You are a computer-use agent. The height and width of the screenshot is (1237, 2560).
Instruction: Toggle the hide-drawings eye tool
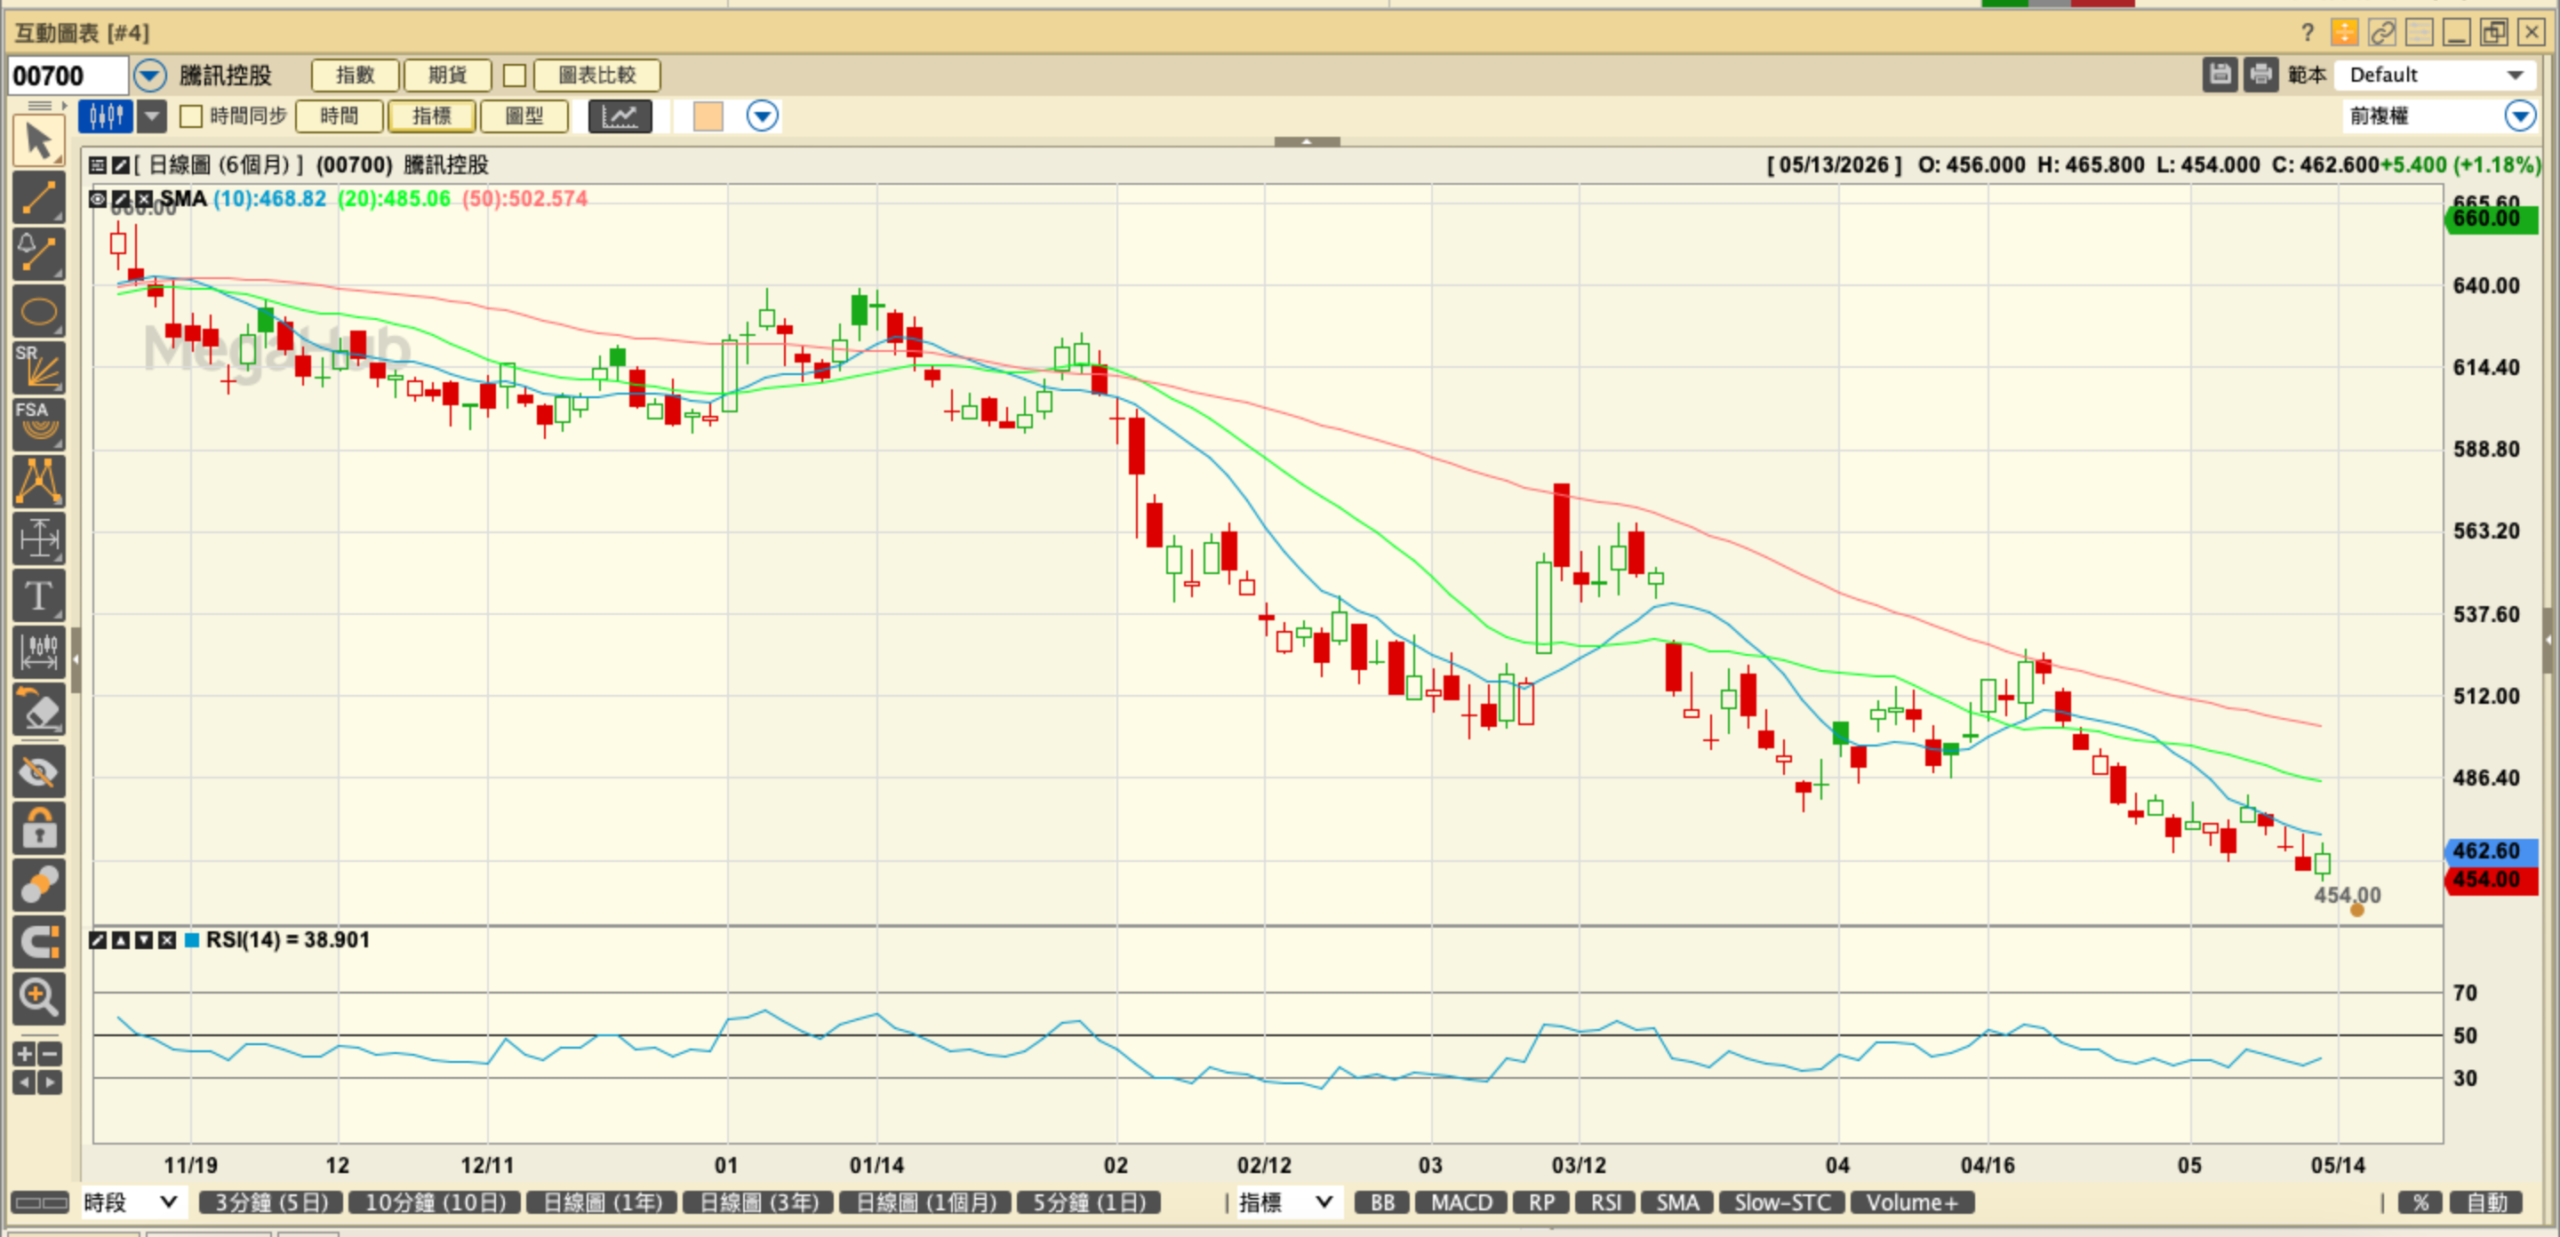click(x=38, y=771)
